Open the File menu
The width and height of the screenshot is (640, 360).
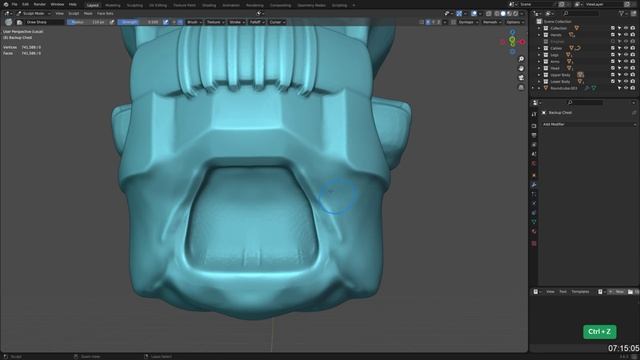point(15,4)
